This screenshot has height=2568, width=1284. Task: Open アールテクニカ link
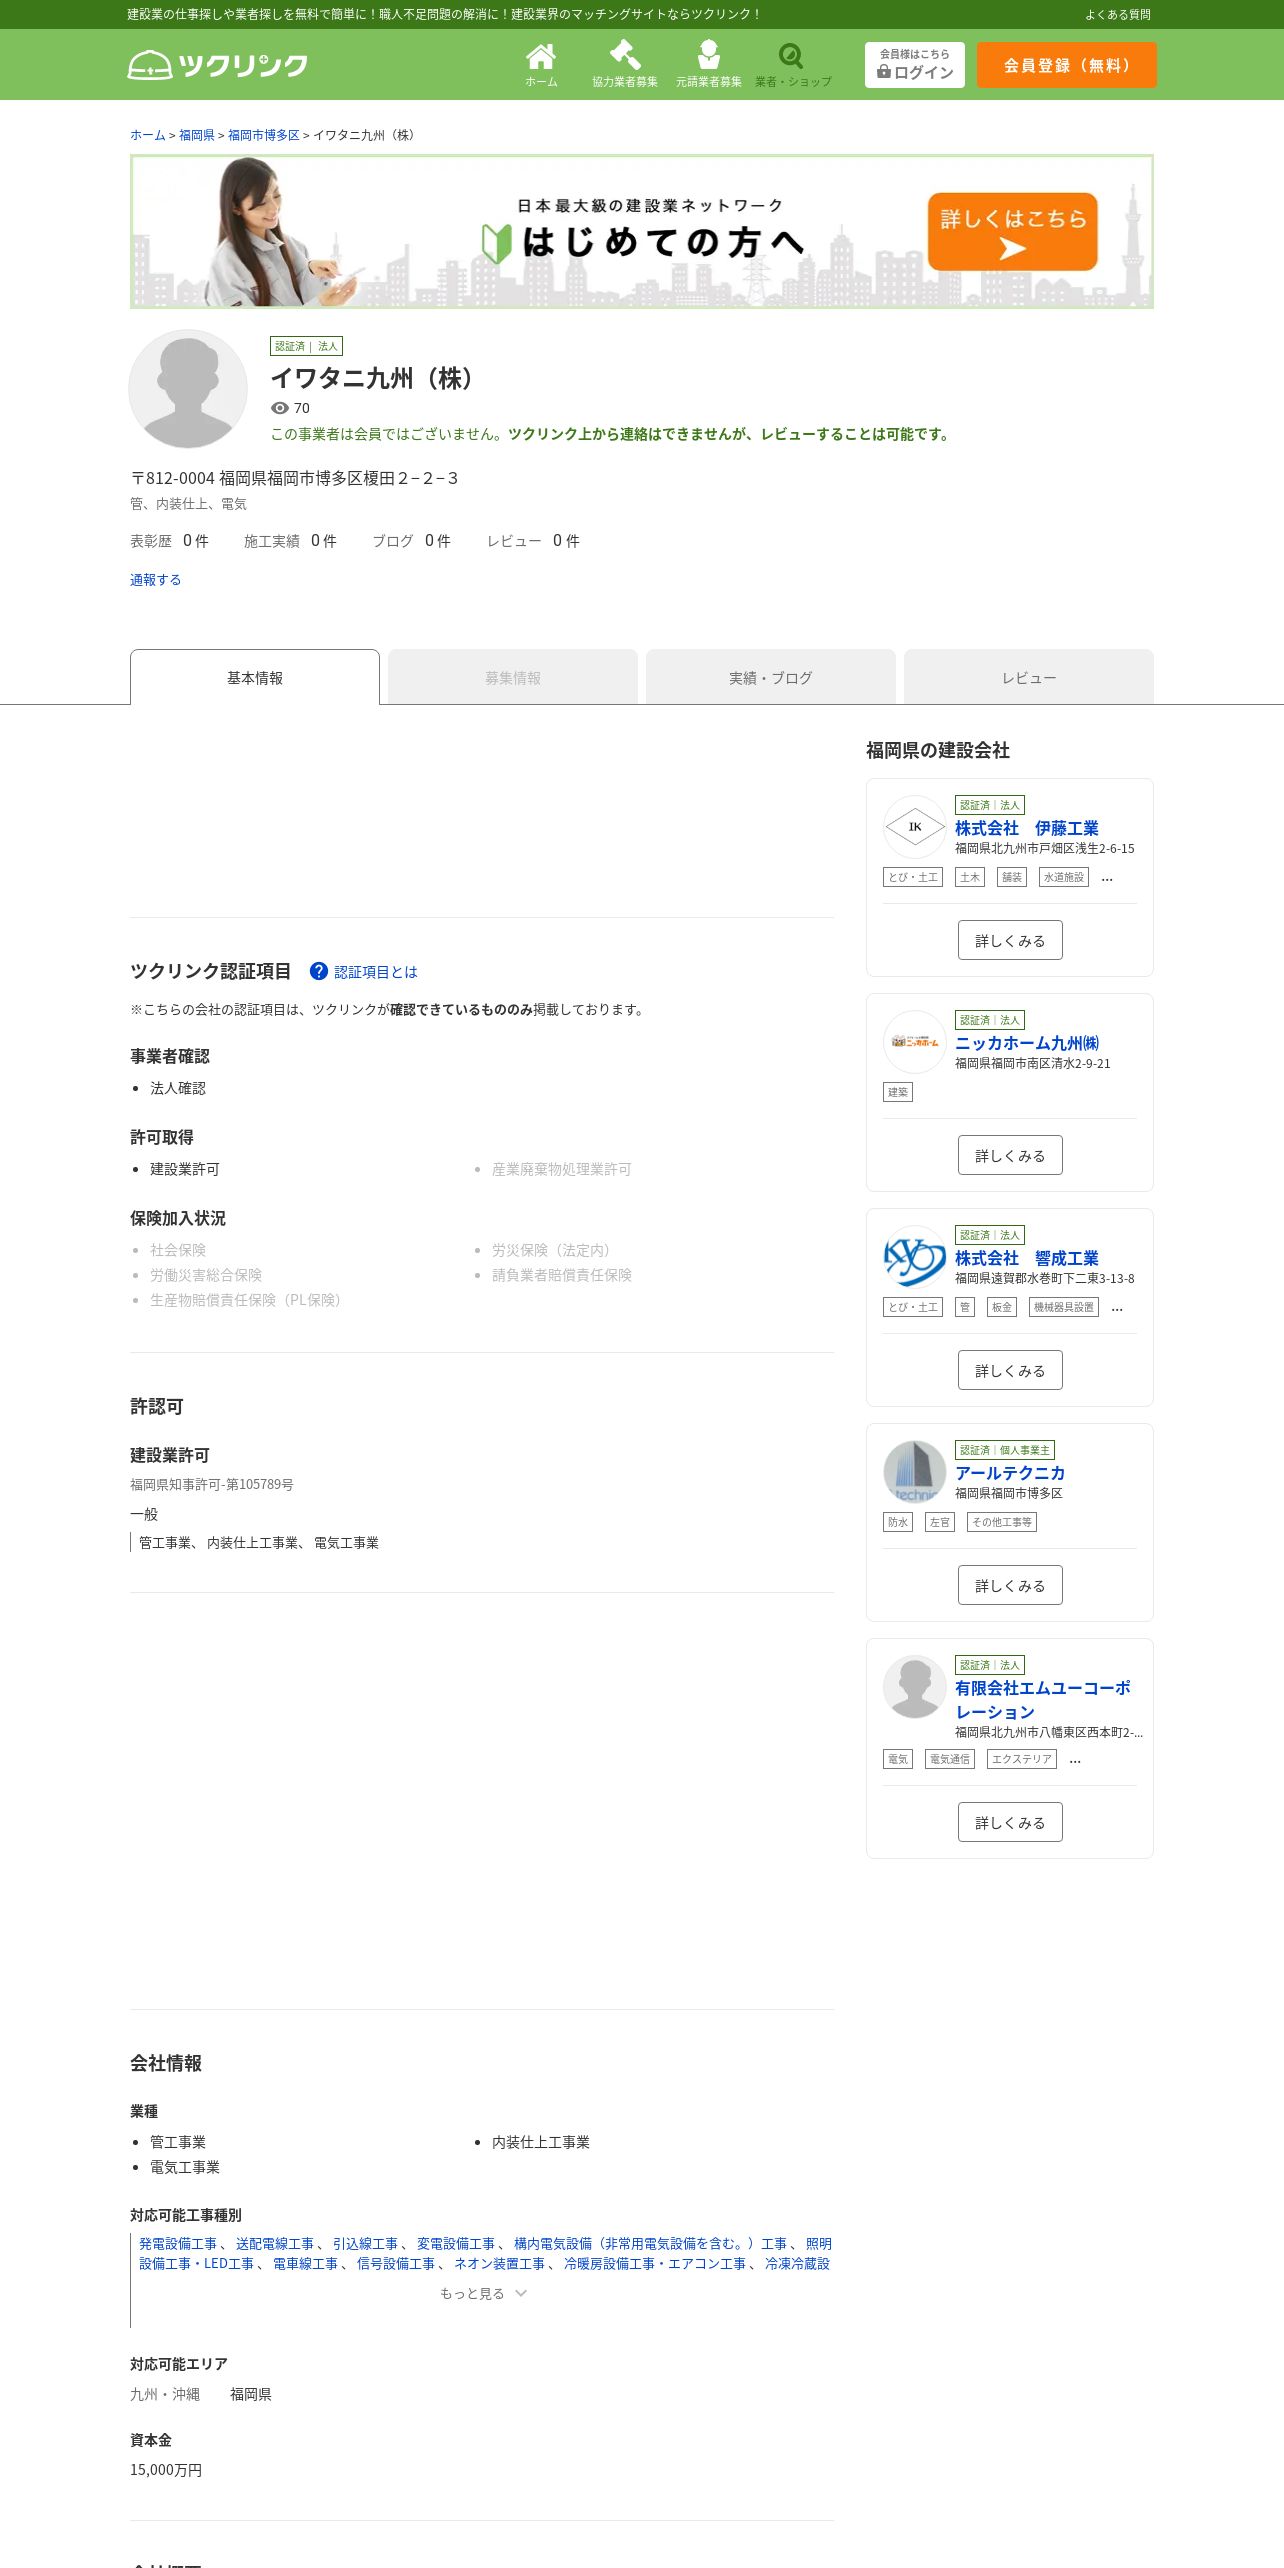pos(1010,1473)
